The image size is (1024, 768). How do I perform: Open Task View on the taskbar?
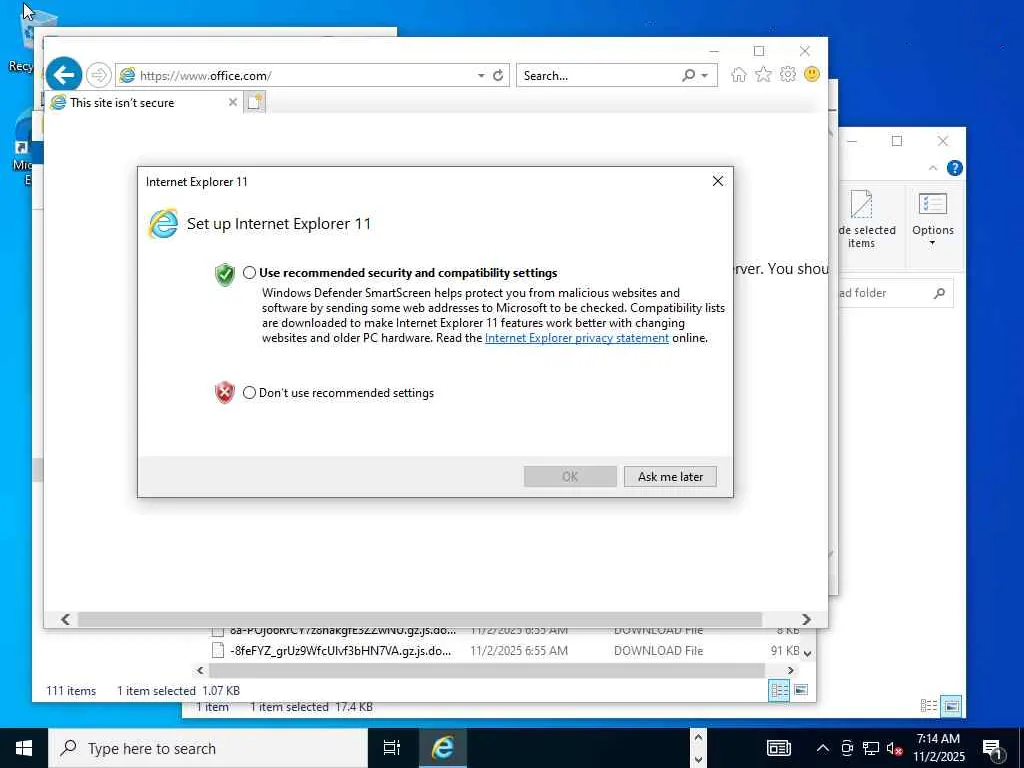(x=392, y=748)
